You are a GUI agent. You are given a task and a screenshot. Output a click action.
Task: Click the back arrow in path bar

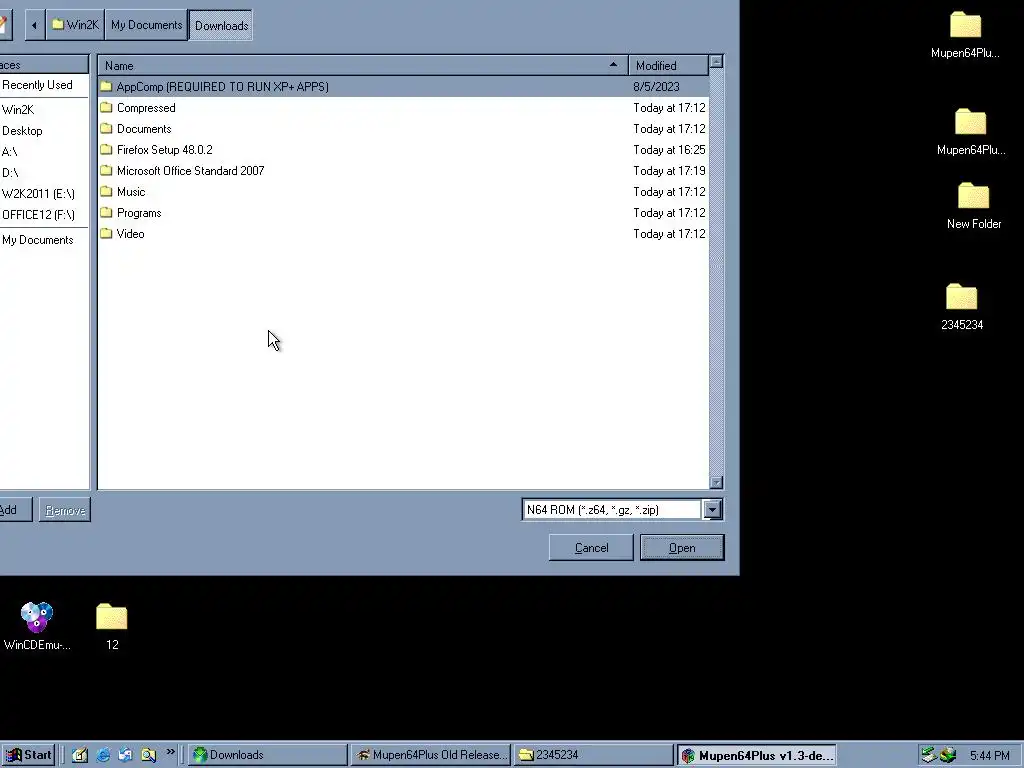(35, 25)
